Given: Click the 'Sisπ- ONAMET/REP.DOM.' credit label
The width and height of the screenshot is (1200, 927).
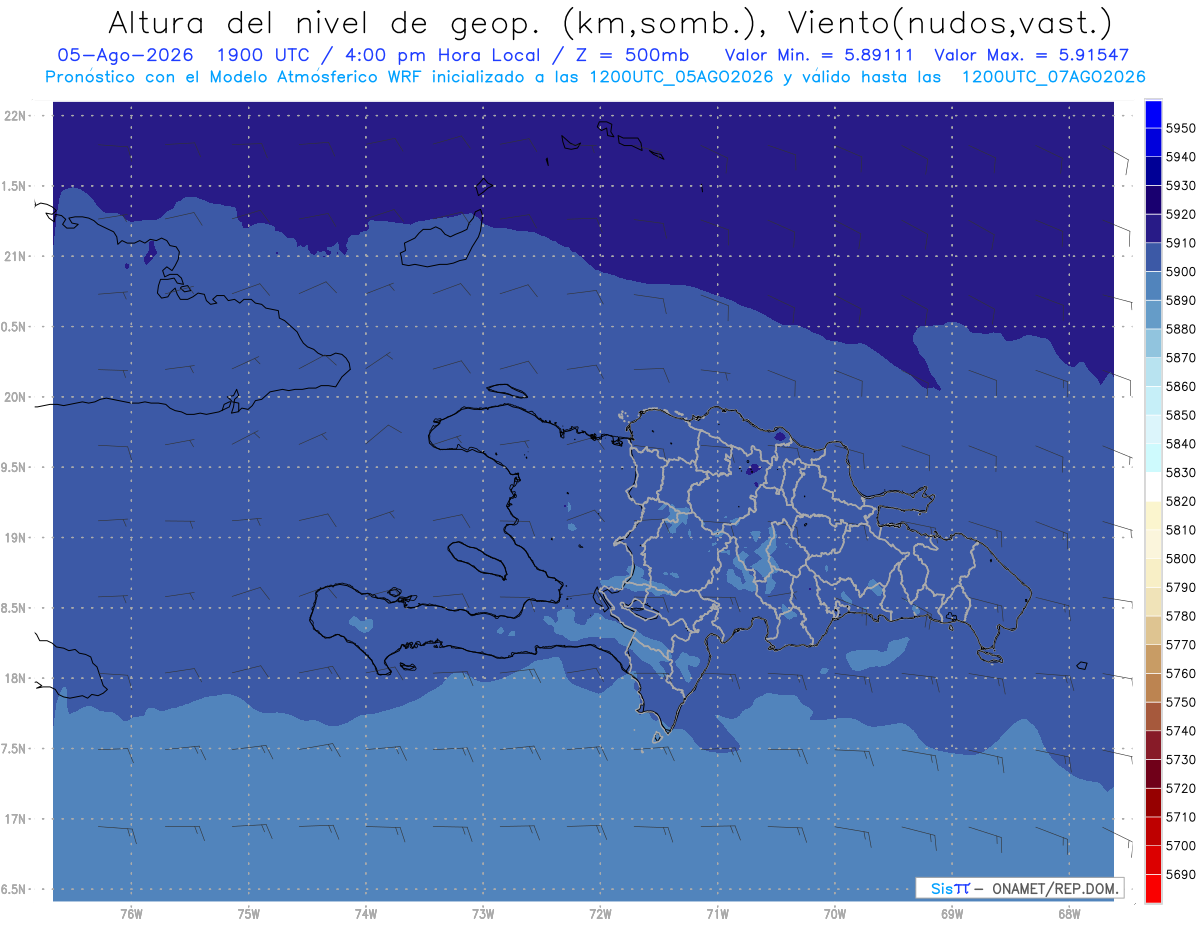Looking at the screenshot, I should click(1019, 888).
